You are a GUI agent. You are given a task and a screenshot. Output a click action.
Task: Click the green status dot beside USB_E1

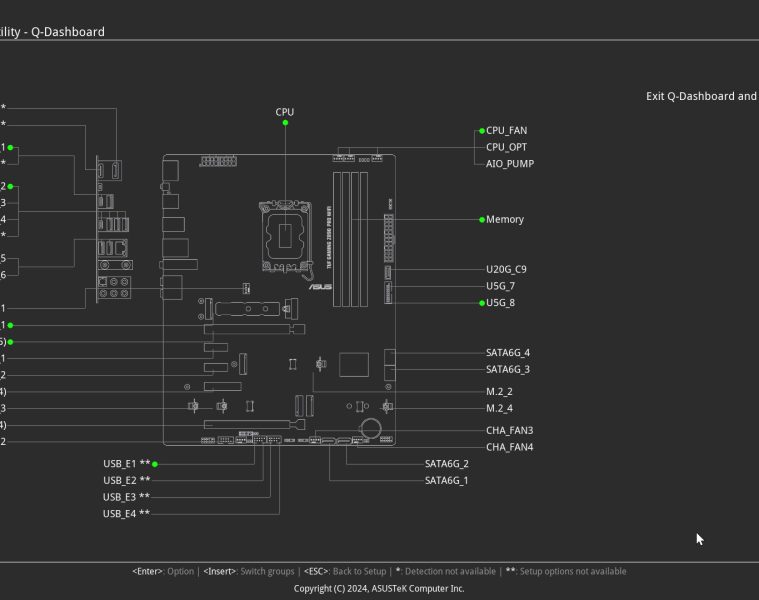pos(155,464)
